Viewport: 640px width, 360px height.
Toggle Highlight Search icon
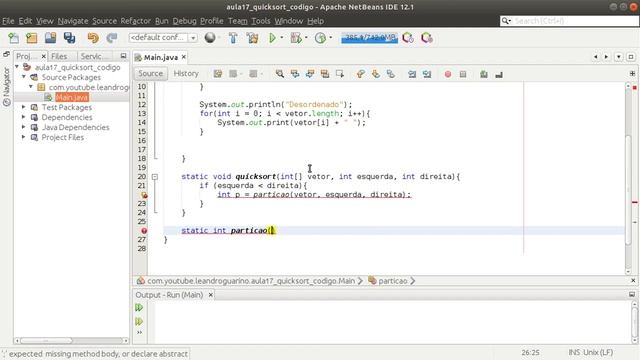[325, 74]
